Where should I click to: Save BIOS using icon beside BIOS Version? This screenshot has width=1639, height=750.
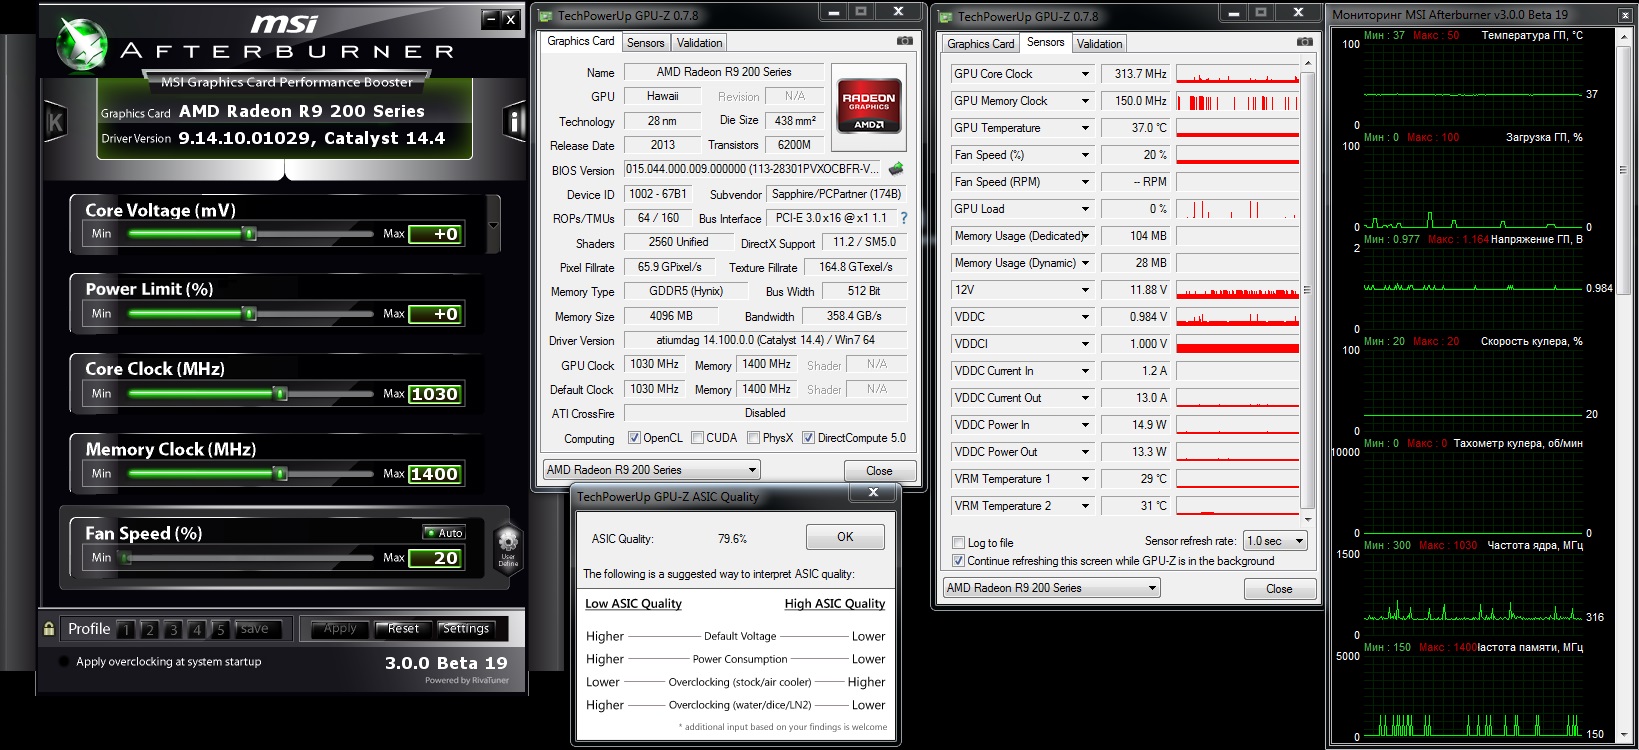click(896, 169)
